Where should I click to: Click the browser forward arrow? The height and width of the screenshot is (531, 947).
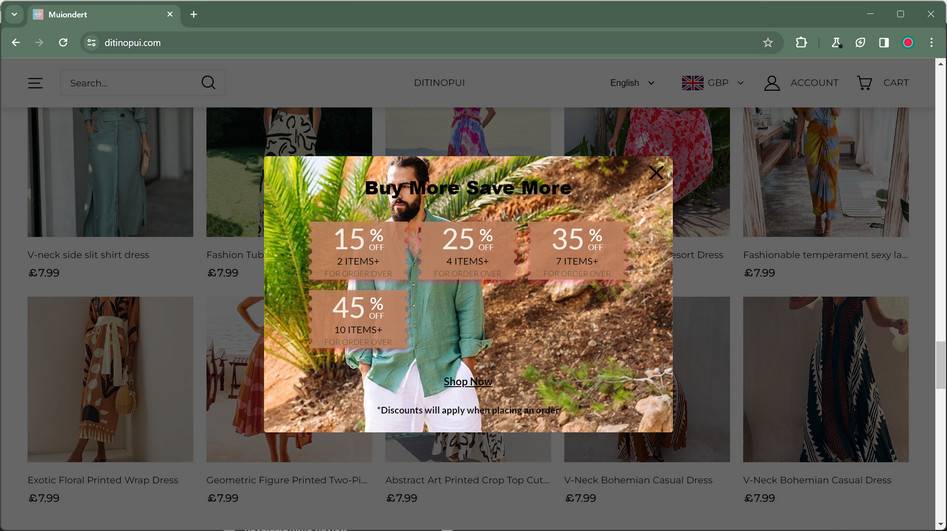[39, 42]
